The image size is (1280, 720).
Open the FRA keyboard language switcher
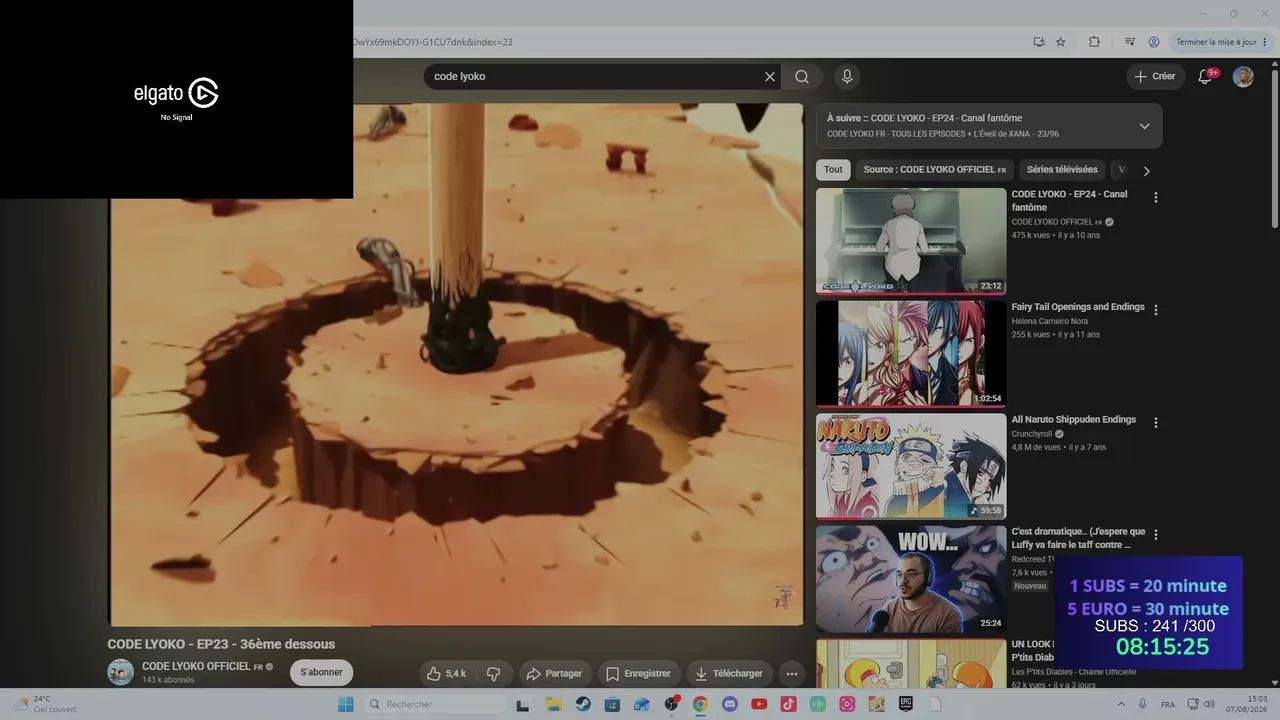[1168, 704]
